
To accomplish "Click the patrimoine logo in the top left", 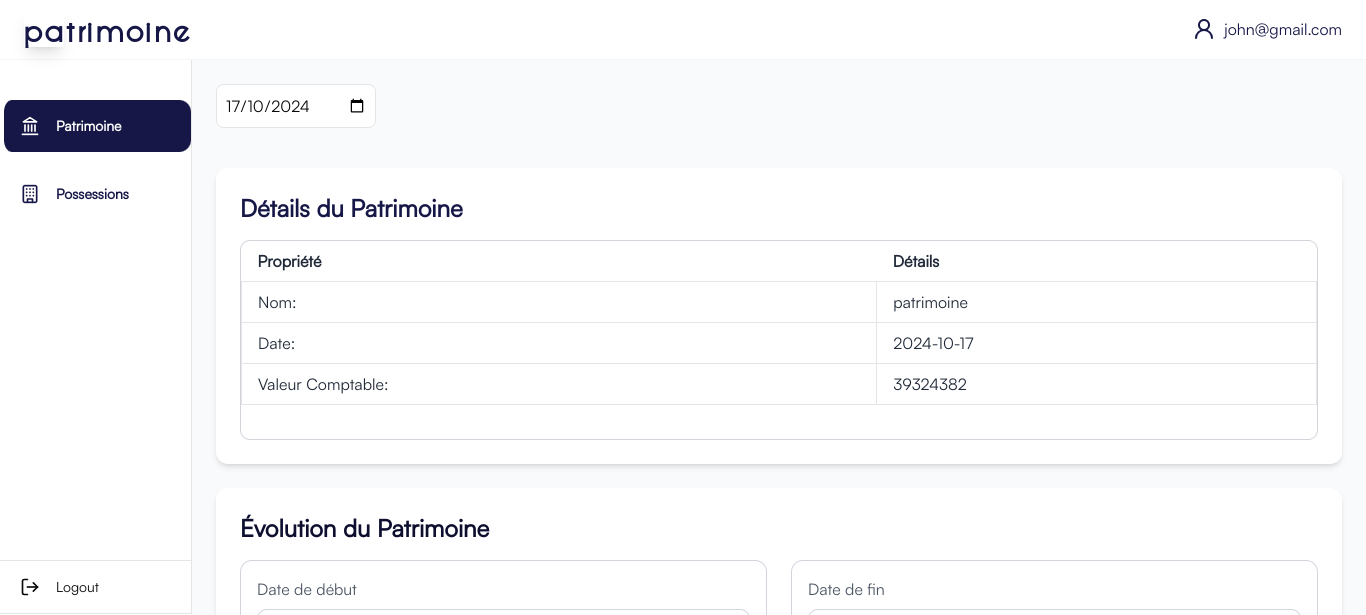I will (107, 32).
